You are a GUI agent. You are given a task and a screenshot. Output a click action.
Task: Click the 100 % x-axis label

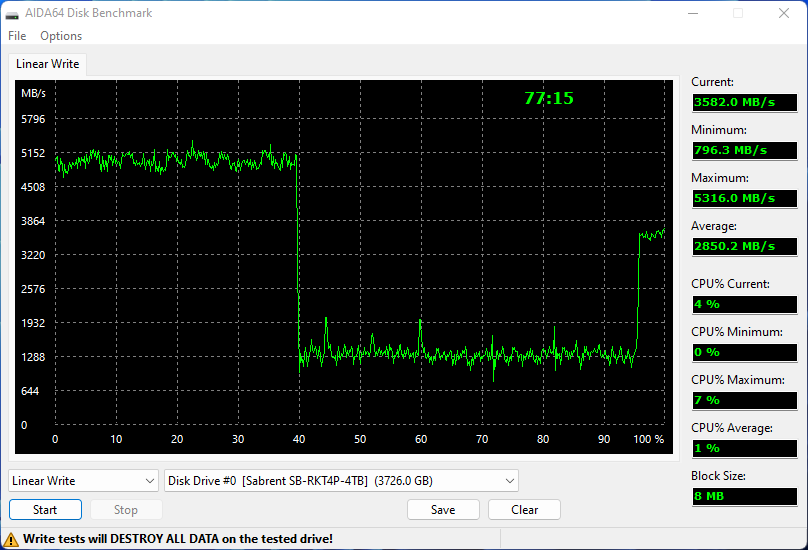tap(648, 439)
